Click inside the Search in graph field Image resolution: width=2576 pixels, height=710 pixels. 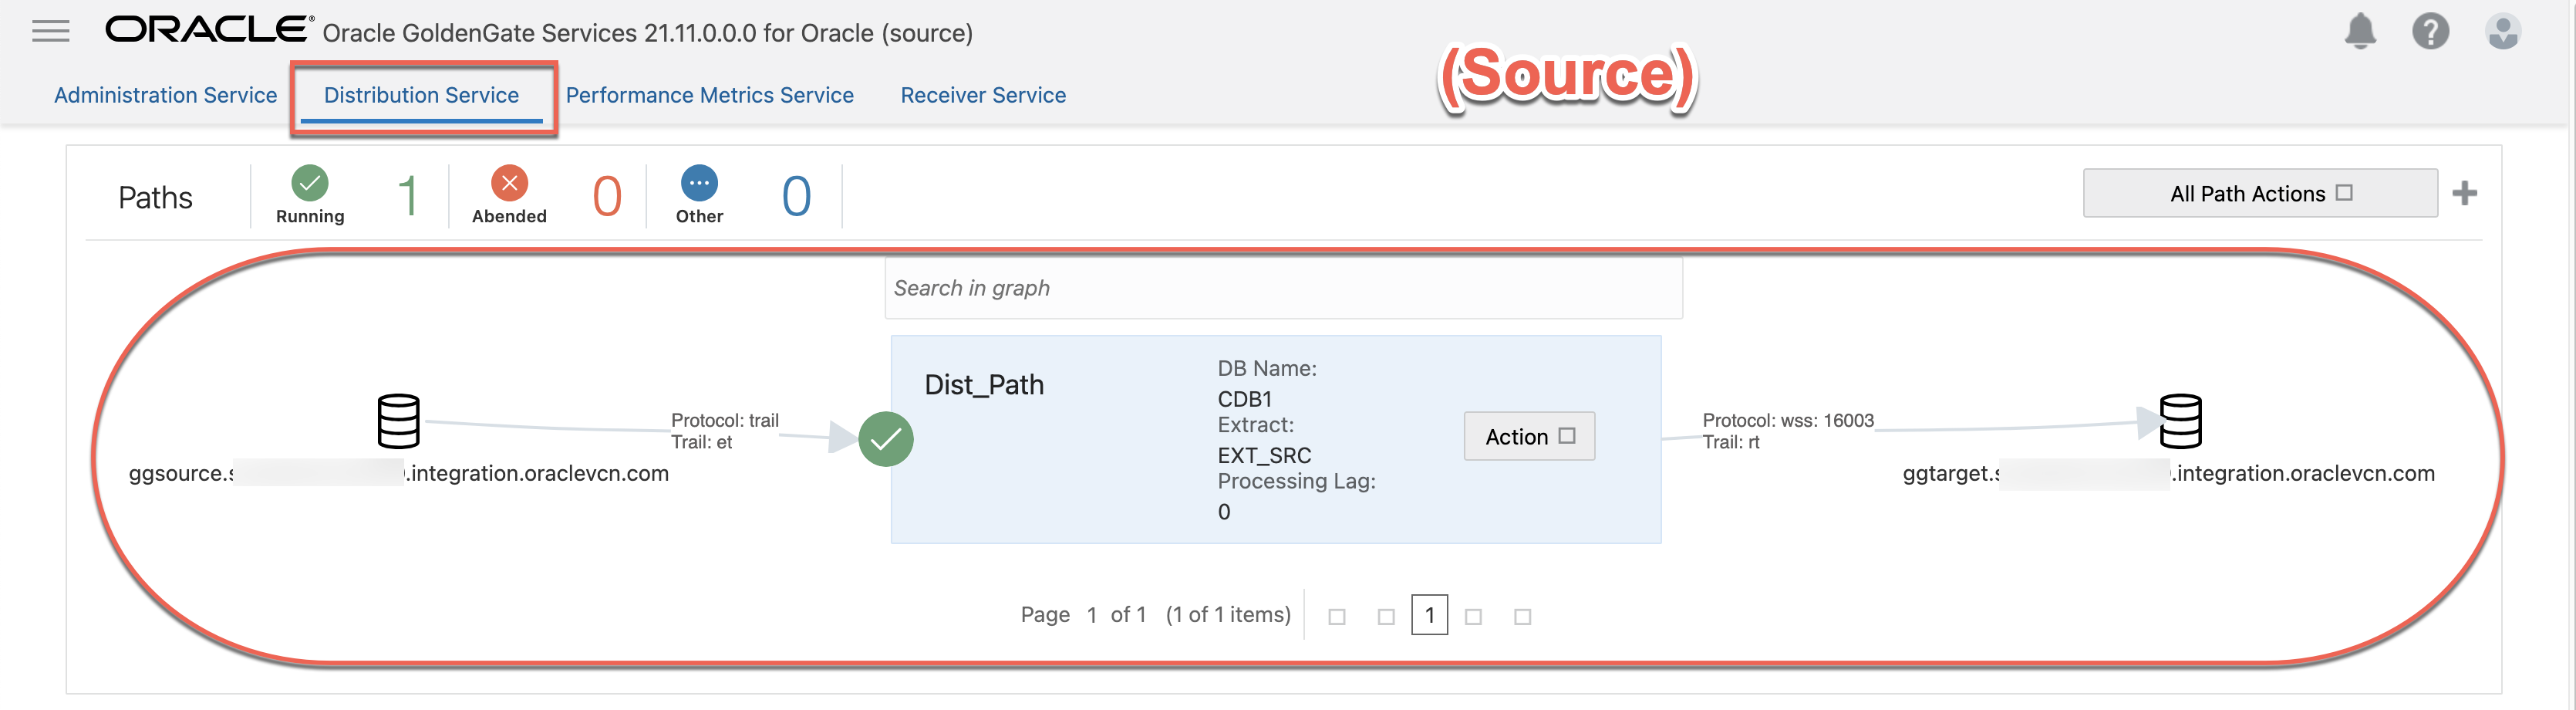pos(1283,288)
